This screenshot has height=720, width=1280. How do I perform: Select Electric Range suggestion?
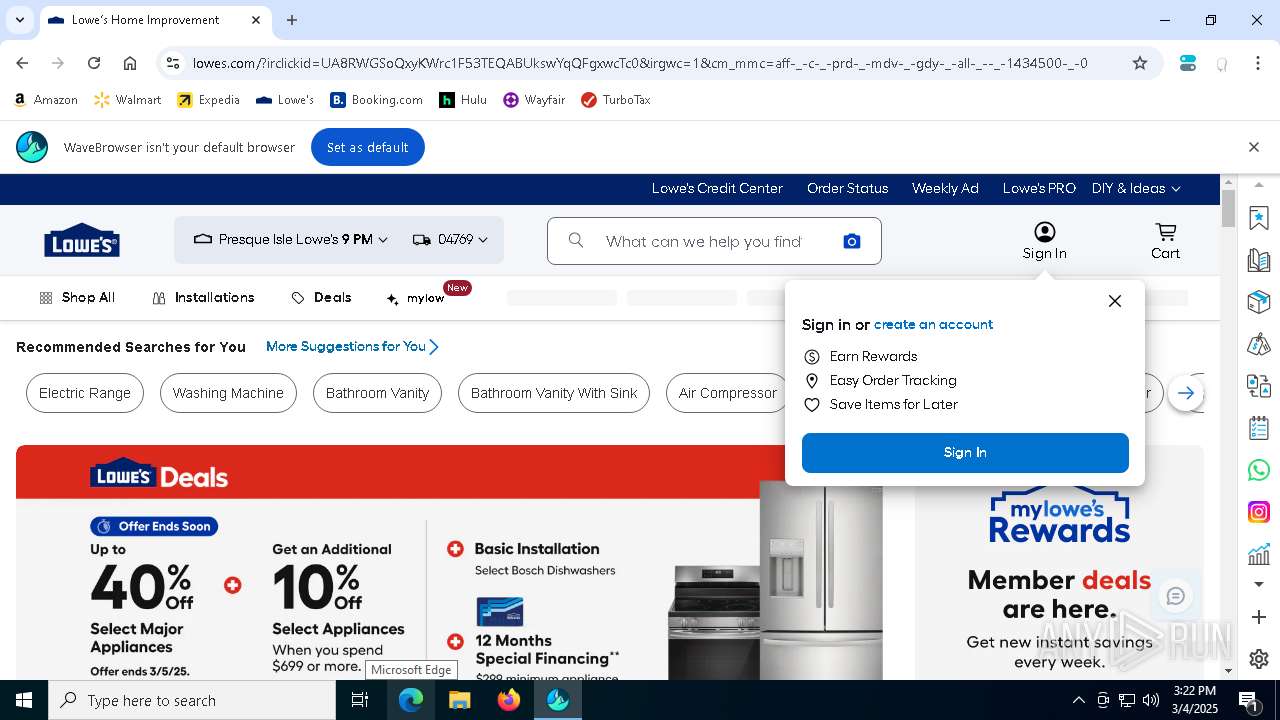pyautogui.click(x=85, y=393)
